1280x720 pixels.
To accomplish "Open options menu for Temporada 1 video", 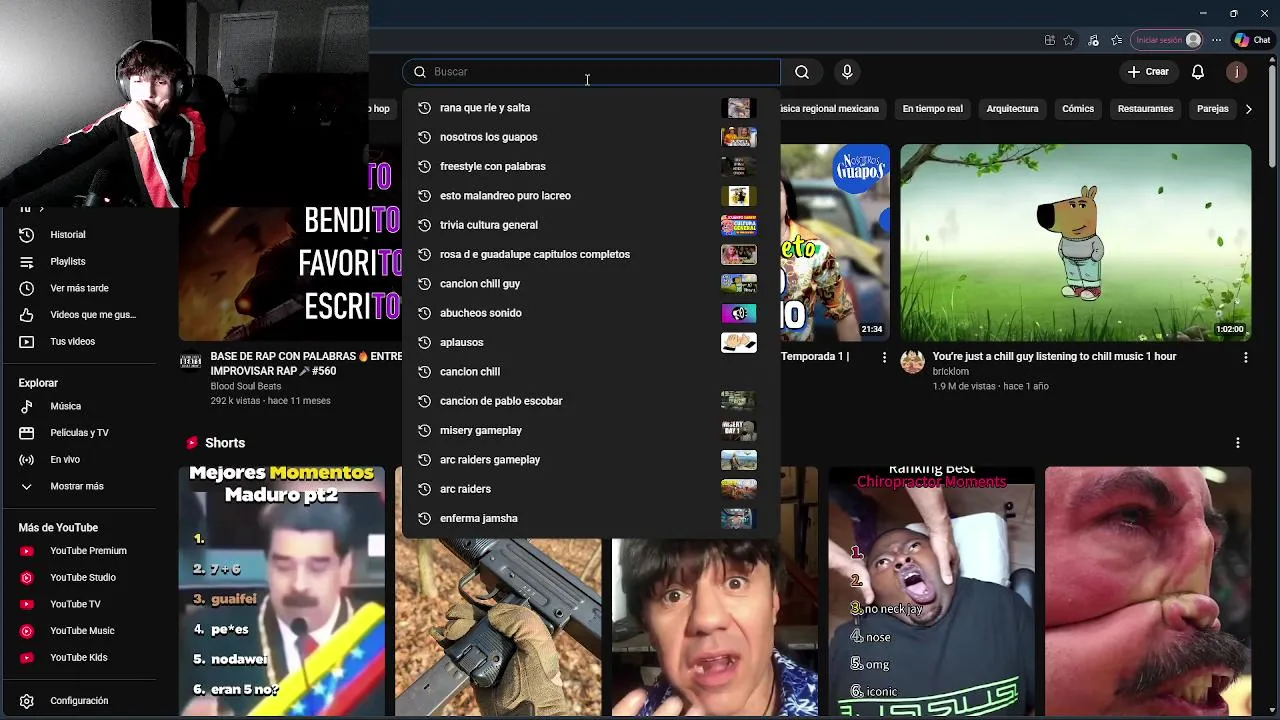I will (x=884, y=357).
